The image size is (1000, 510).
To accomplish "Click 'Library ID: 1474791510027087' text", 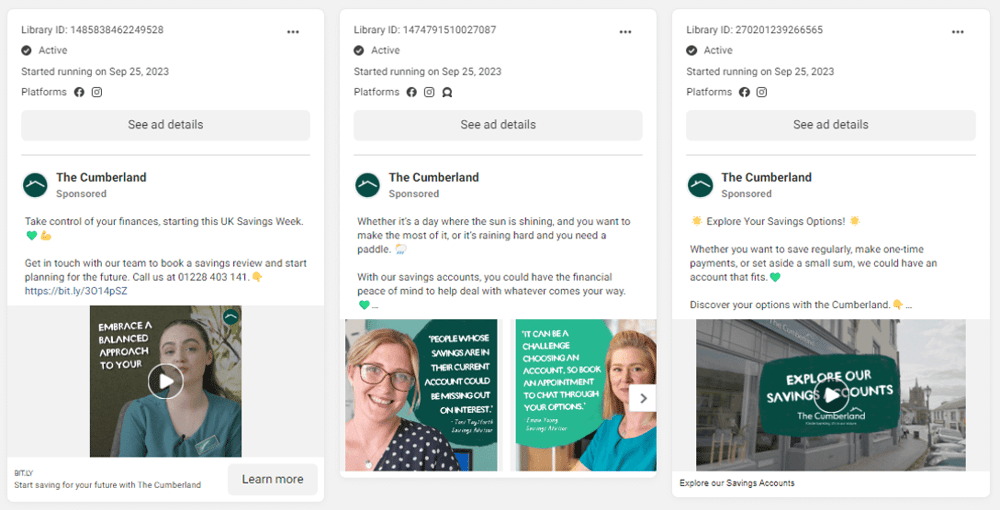I will [x=425, y=30].
